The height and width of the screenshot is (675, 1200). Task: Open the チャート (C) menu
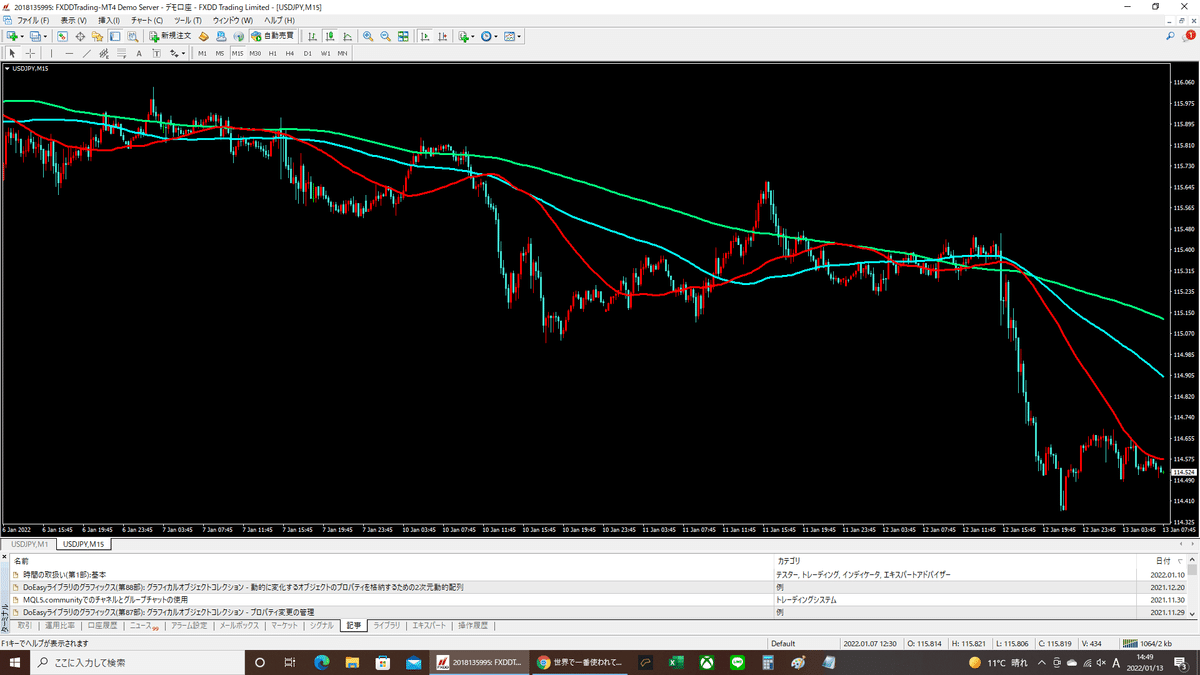pyautogui.click(x=147, y=20)
